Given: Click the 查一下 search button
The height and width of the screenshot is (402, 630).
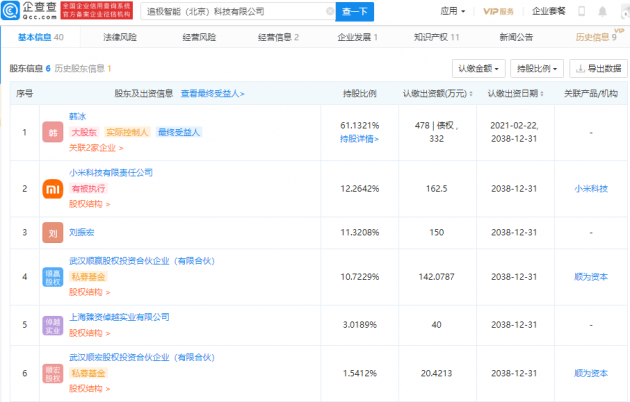Looking at the screenshot, I should [x=355, y=12].
